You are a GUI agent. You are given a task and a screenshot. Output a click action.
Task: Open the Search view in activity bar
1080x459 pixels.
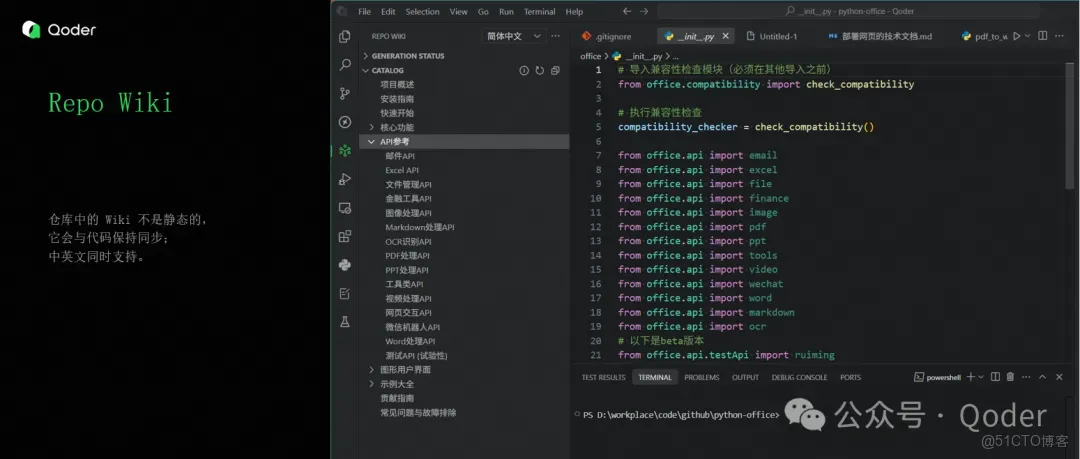point(345,65)
